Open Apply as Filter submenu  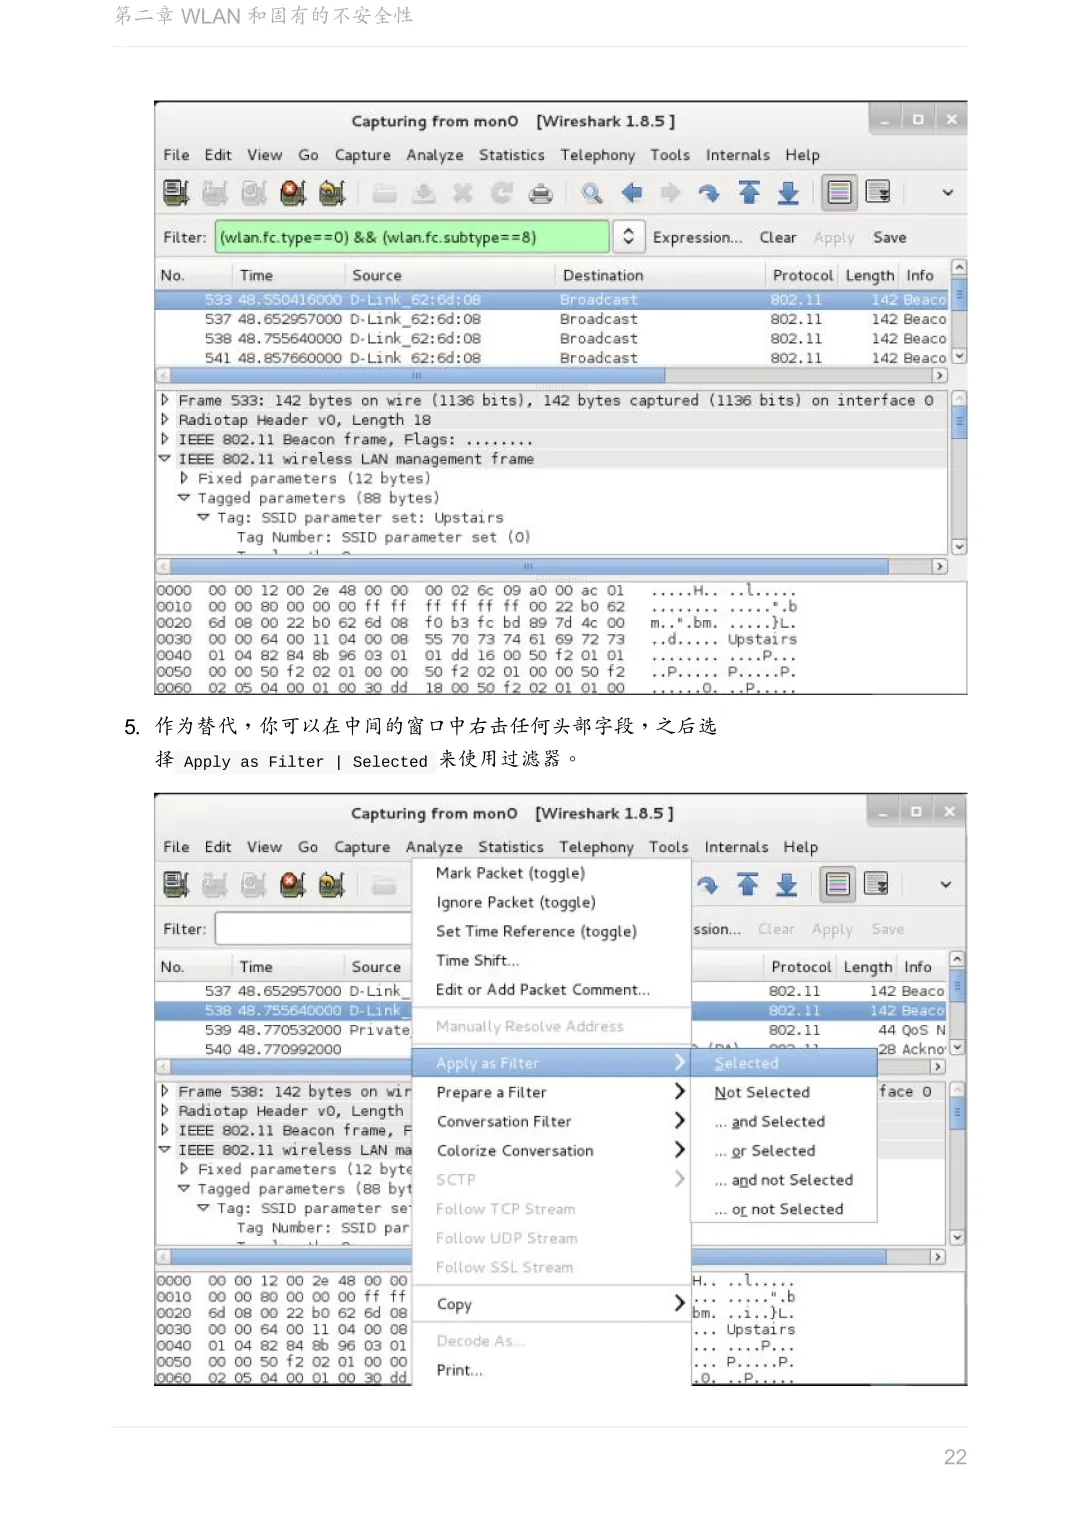click(551, 1063)
